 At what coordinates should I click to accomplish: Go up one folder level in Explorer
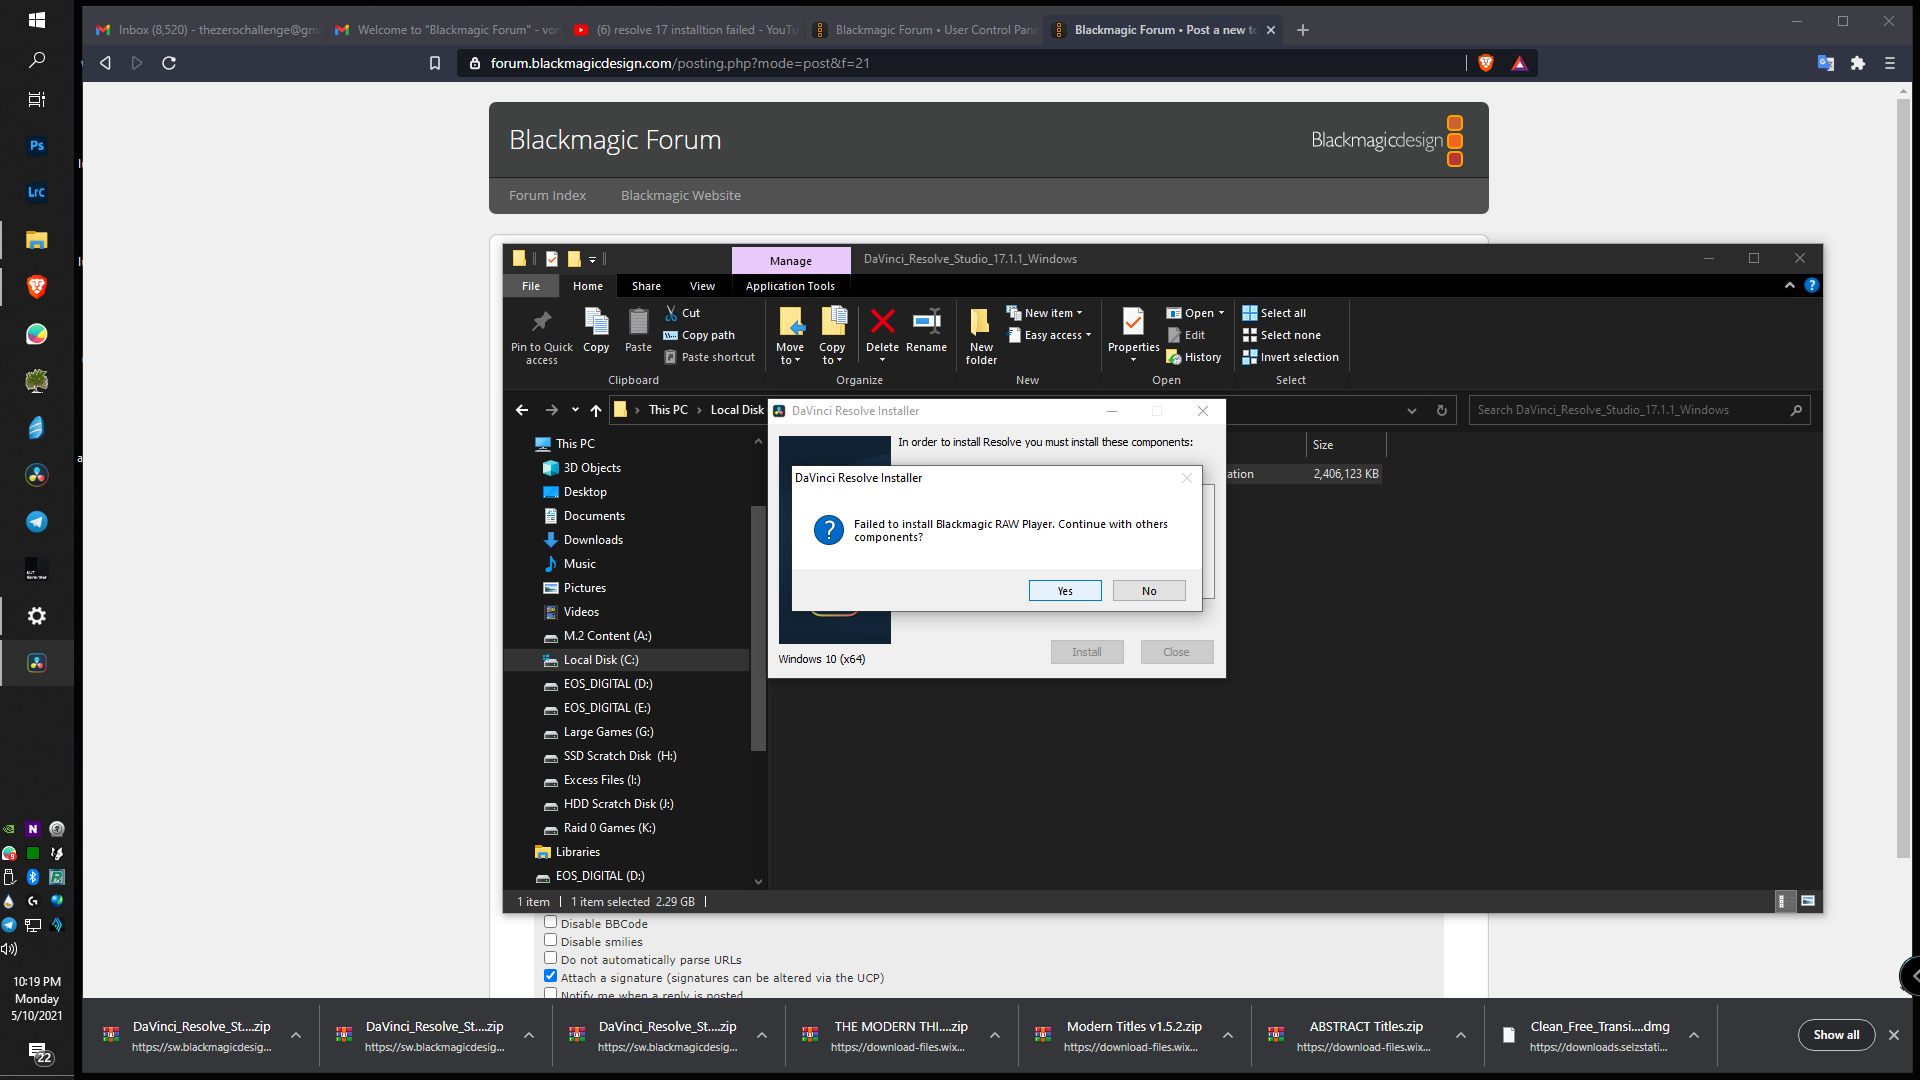(596, 410)
